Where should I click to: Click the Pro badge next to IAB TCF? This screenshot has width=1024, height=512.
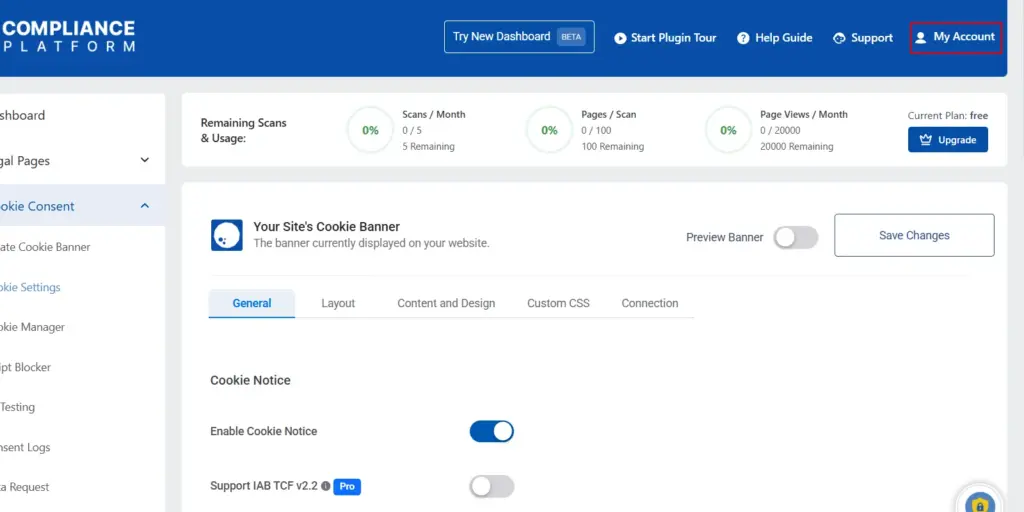tap(346, 486)
